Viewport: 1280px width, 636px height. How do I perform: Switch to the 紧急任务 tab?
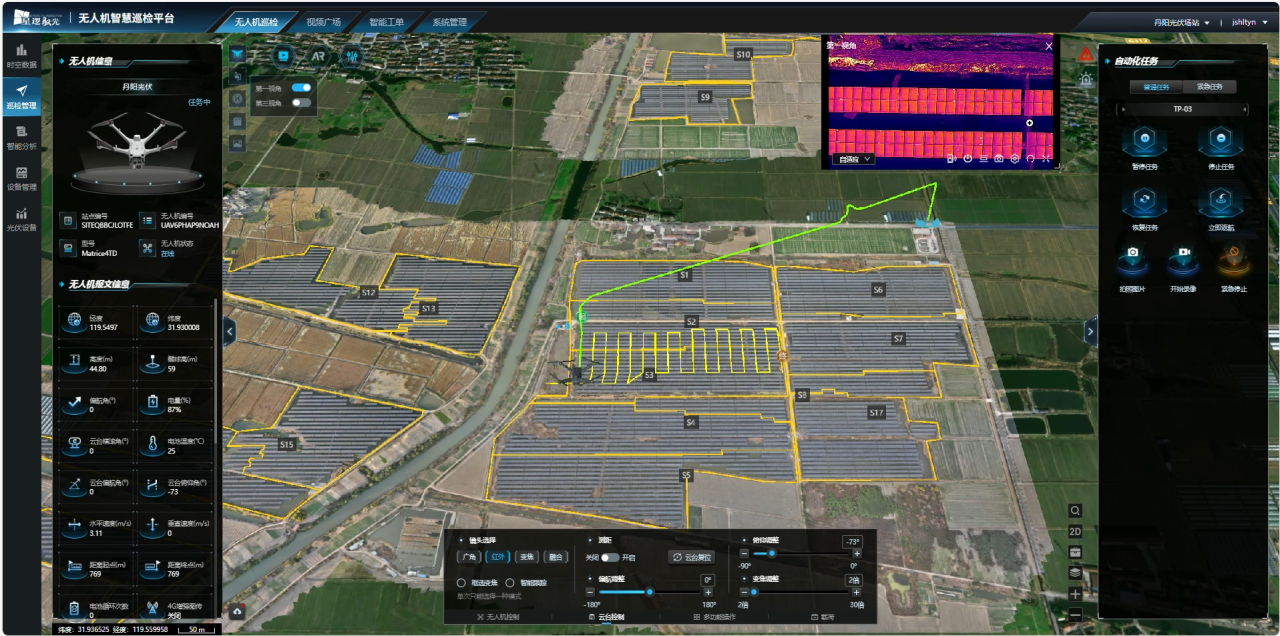[1216, 87]
